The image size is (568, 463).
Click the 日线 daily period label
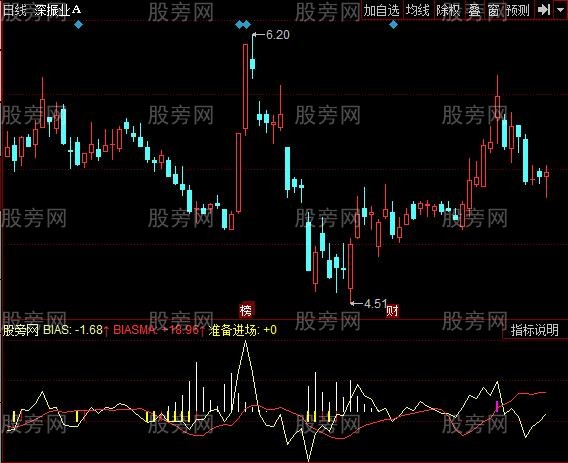15,11
